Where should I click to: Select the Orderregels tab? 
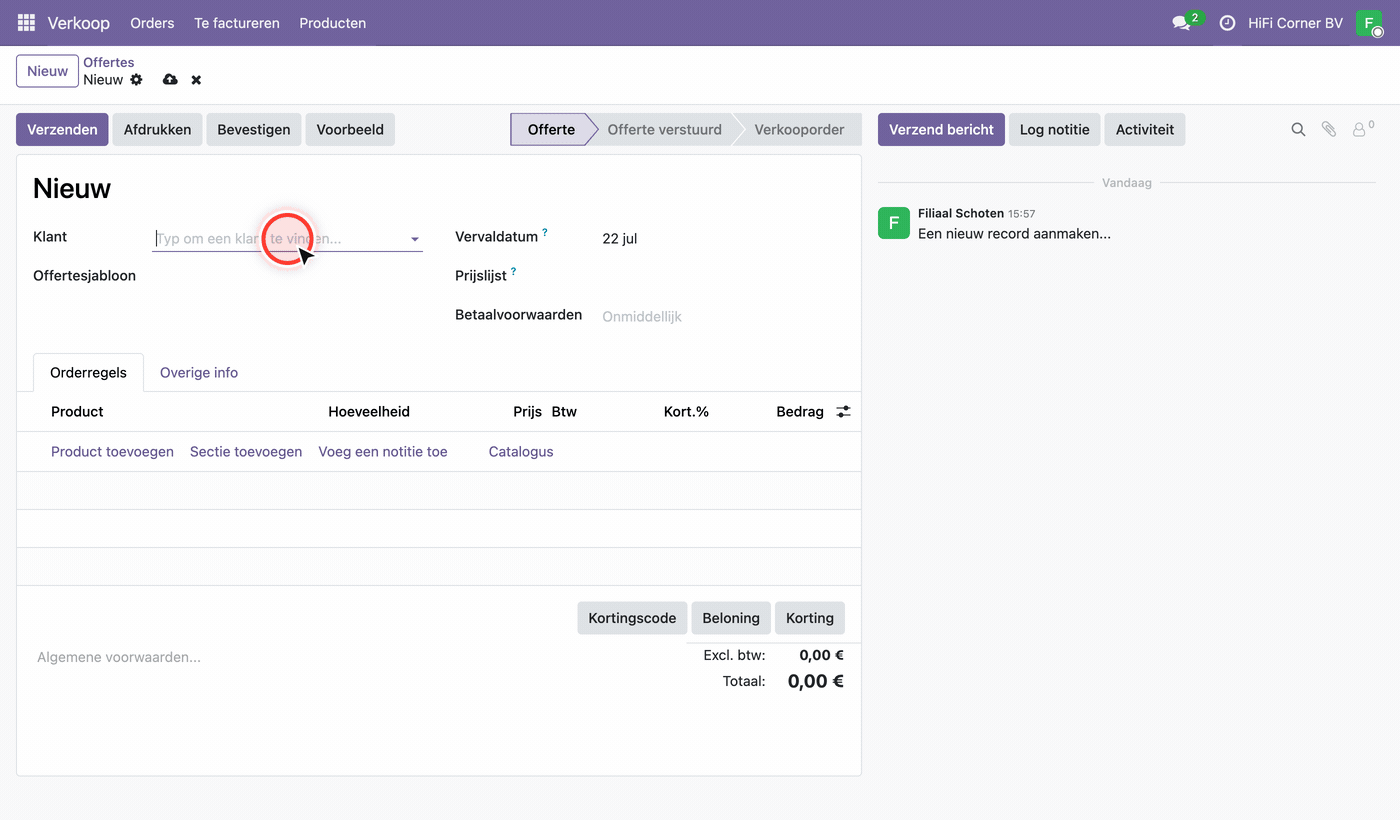point(88,372)
